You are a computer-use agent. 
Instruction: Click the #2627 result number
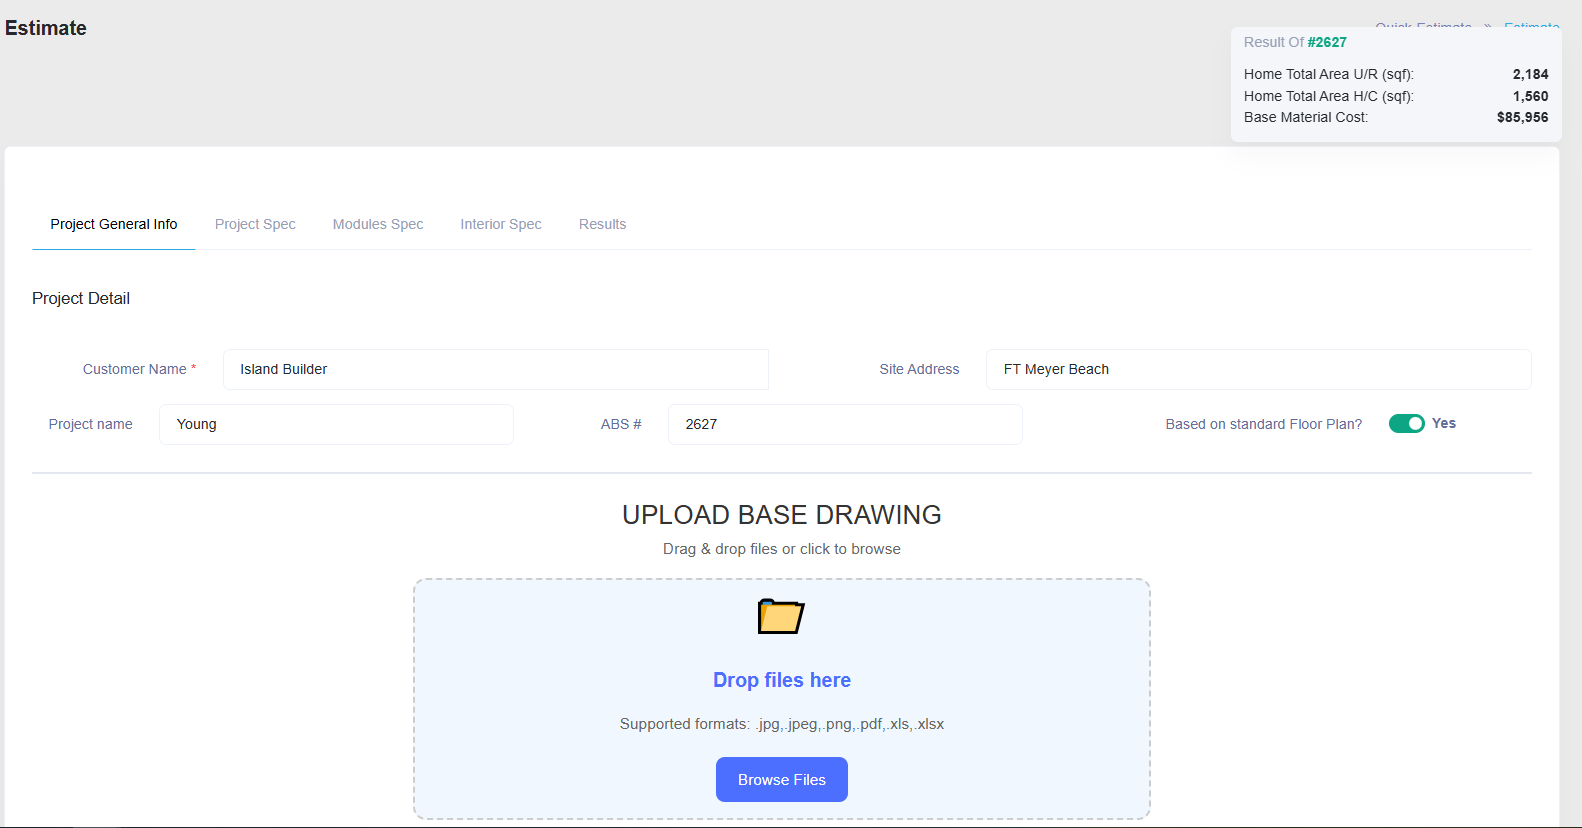(x=1327, y=42)
